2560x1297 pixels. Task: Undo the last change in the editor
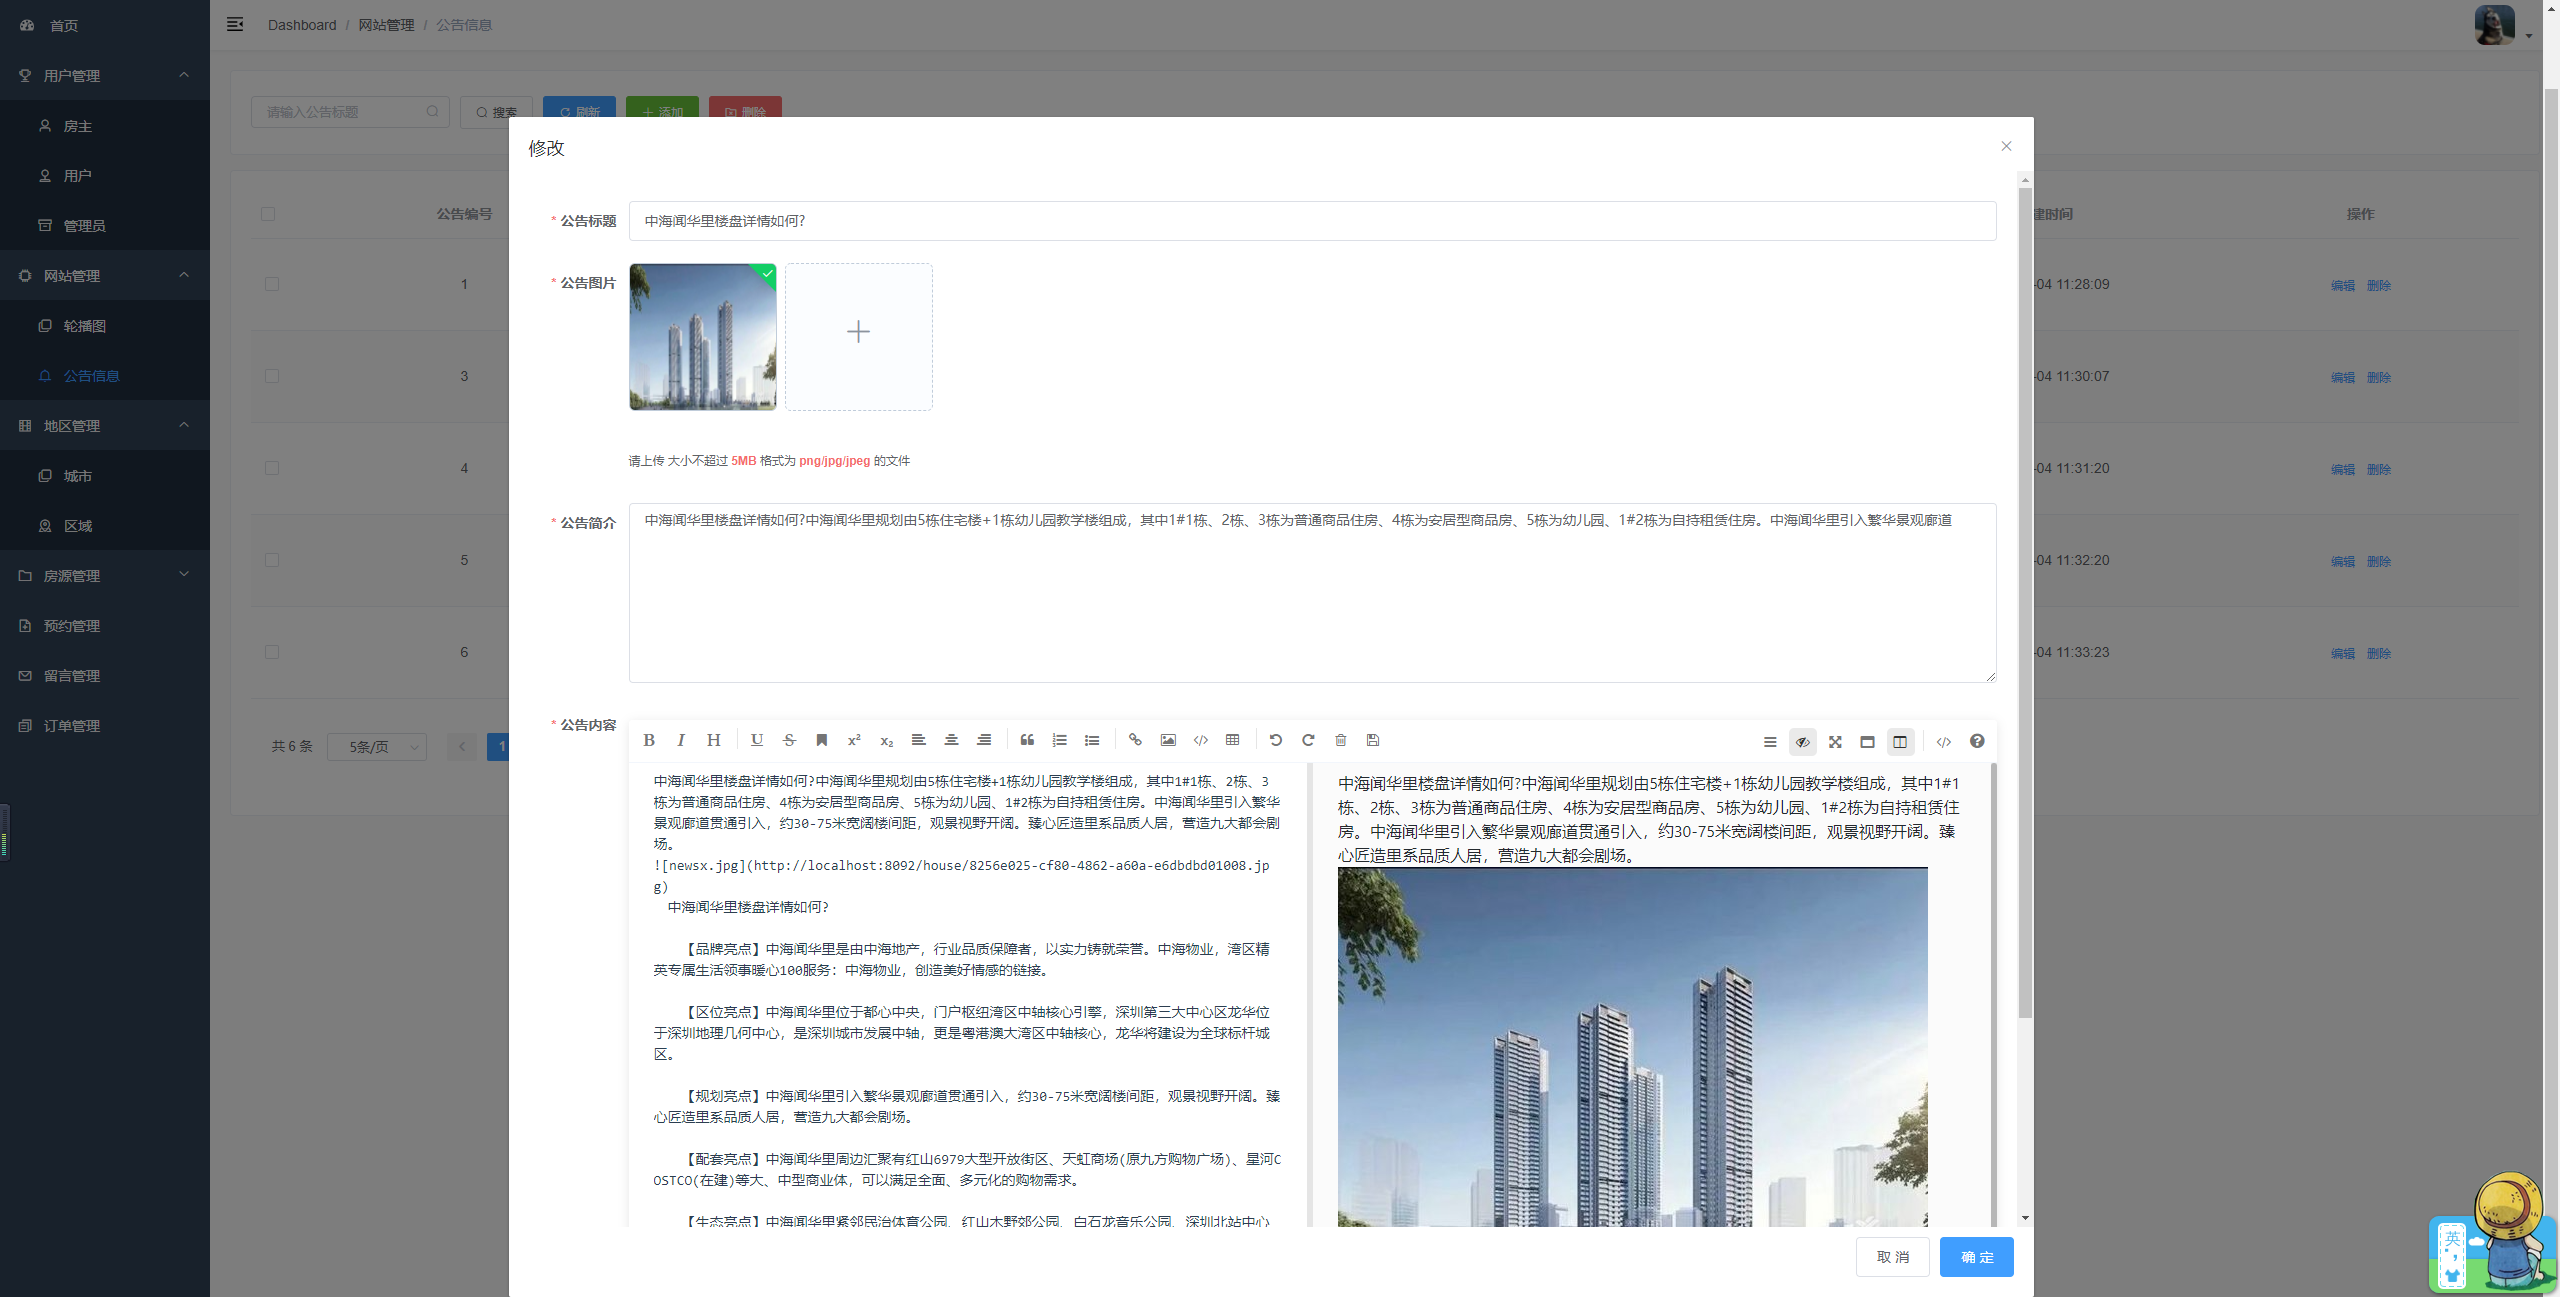point(1276,740)
